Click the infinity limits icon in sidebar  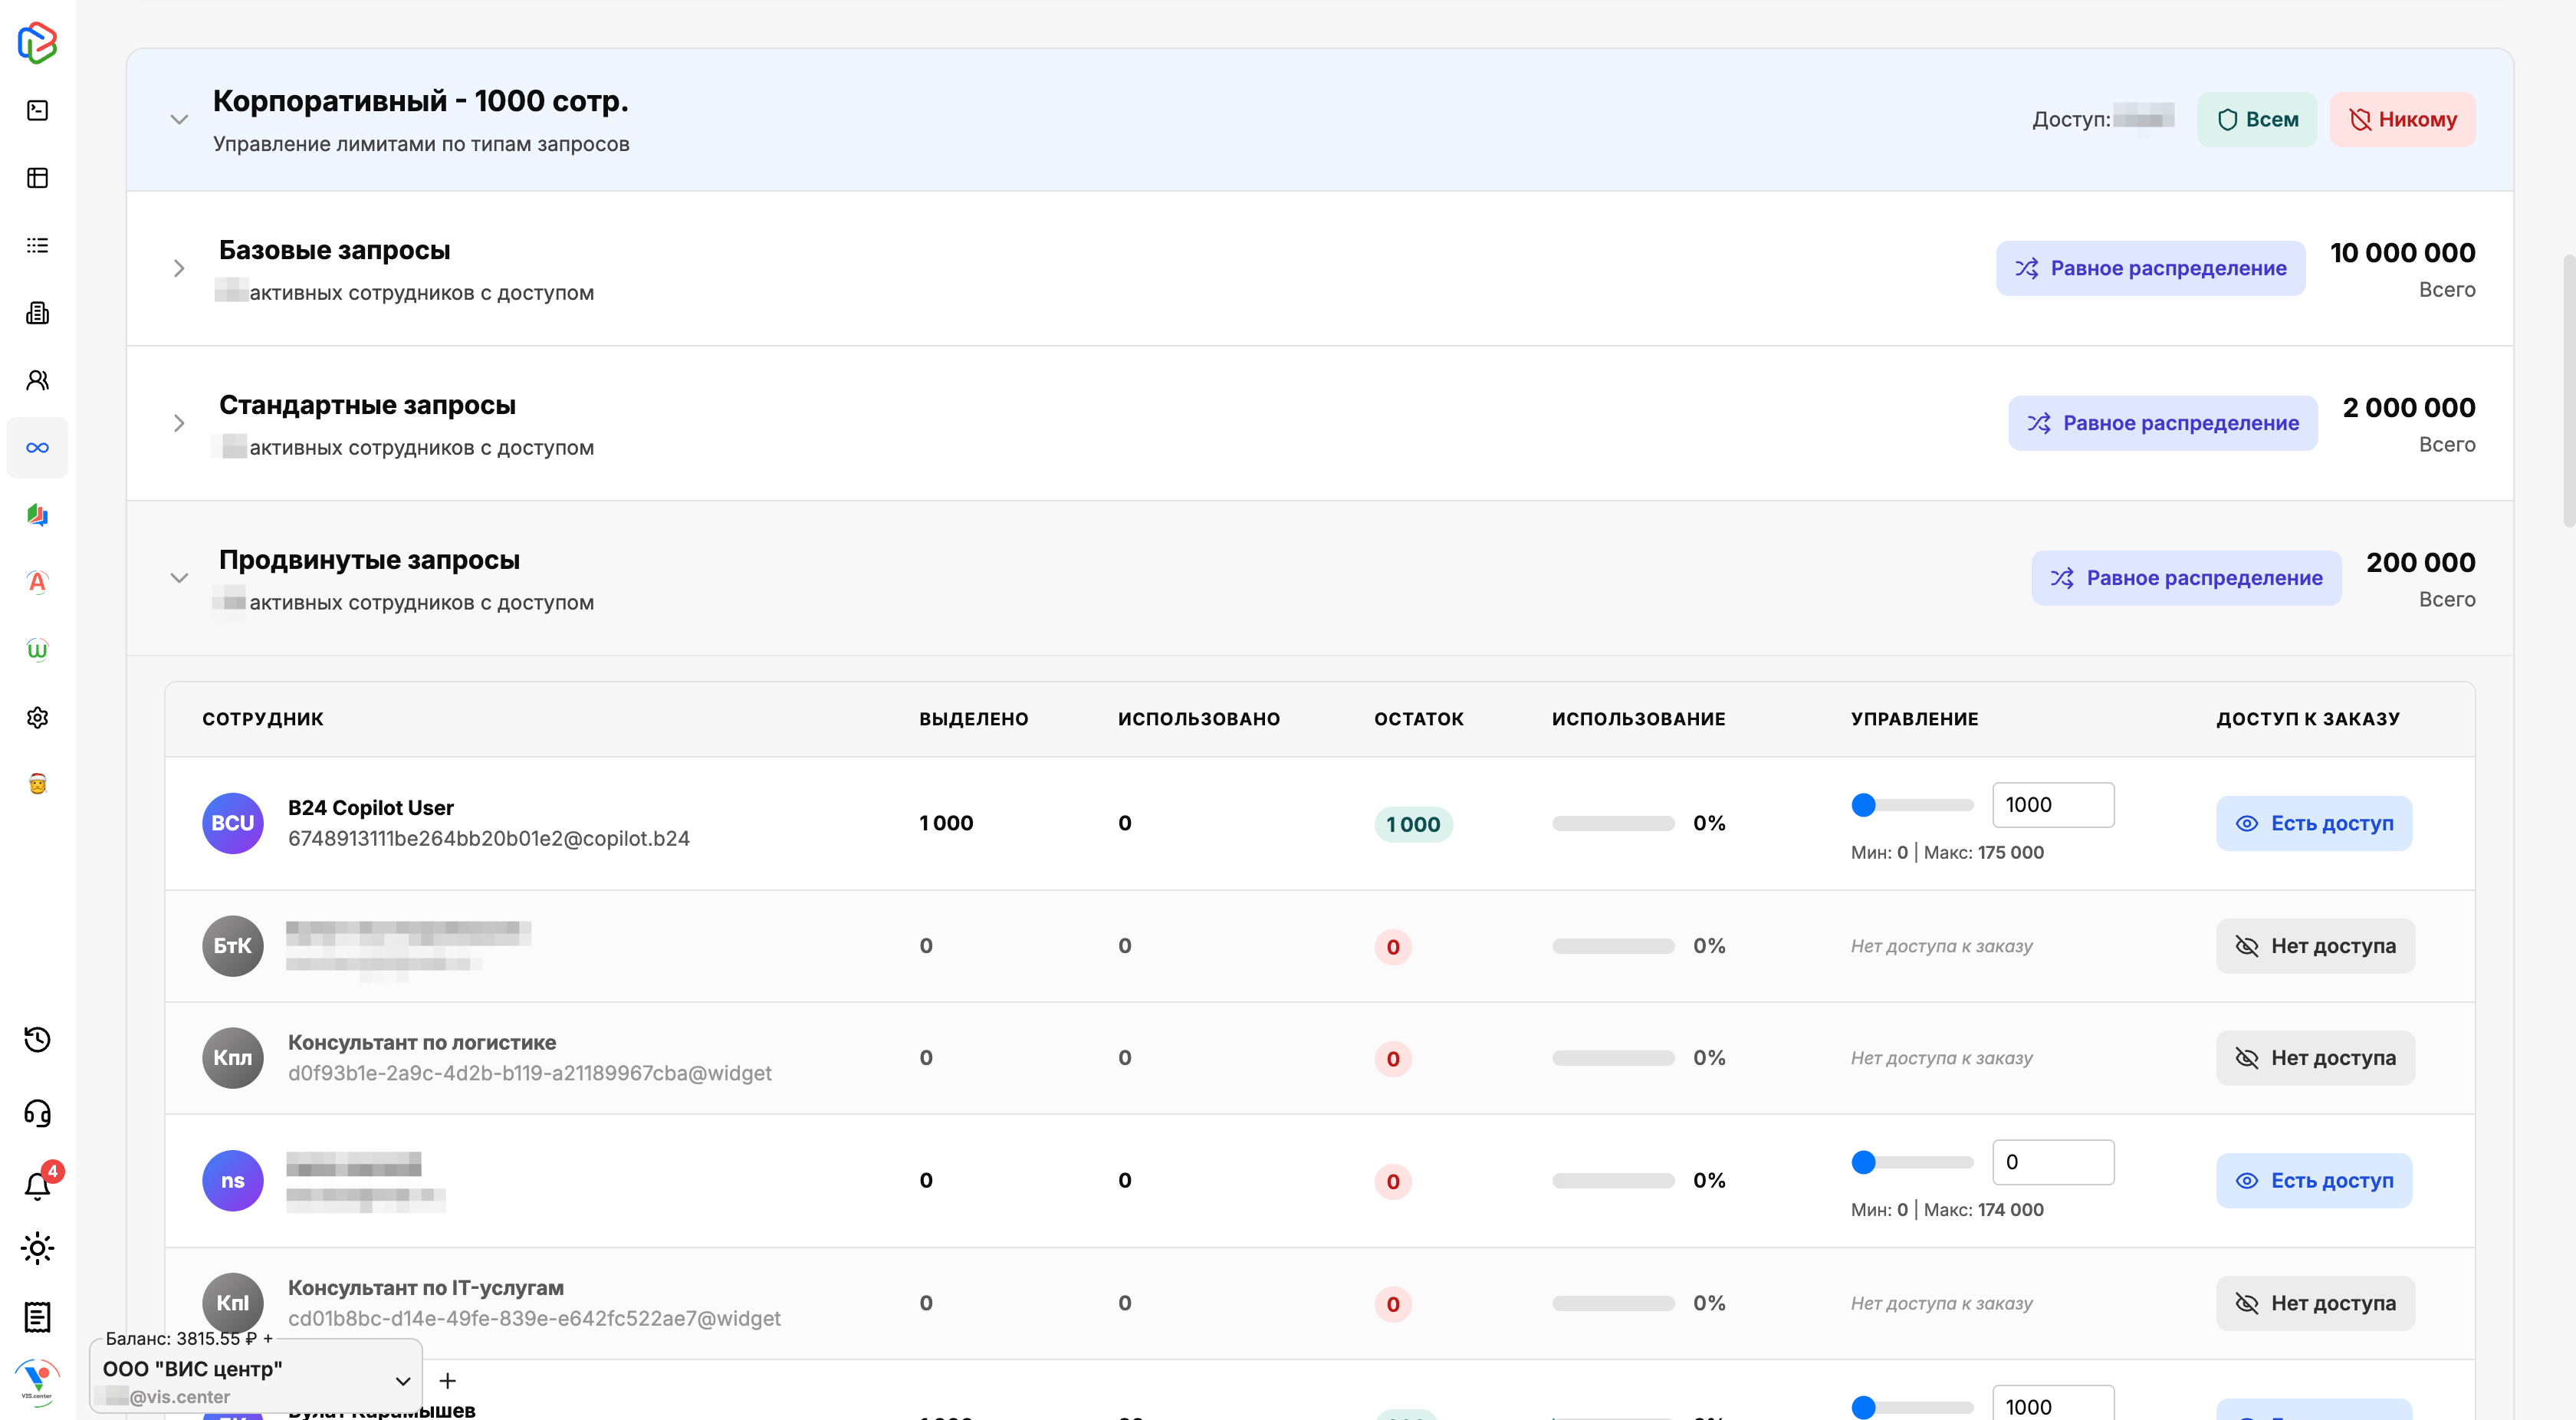(38, 447)
